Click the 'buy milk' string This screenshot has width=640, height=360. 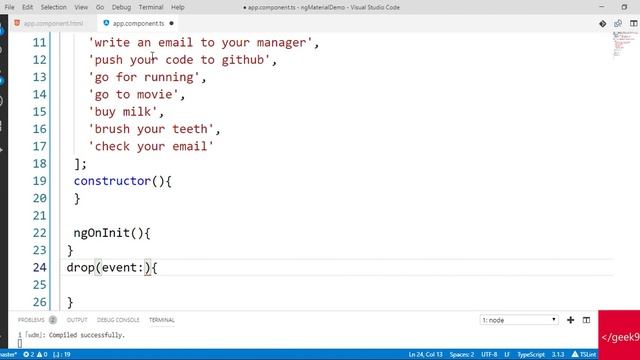pos(123,112)
